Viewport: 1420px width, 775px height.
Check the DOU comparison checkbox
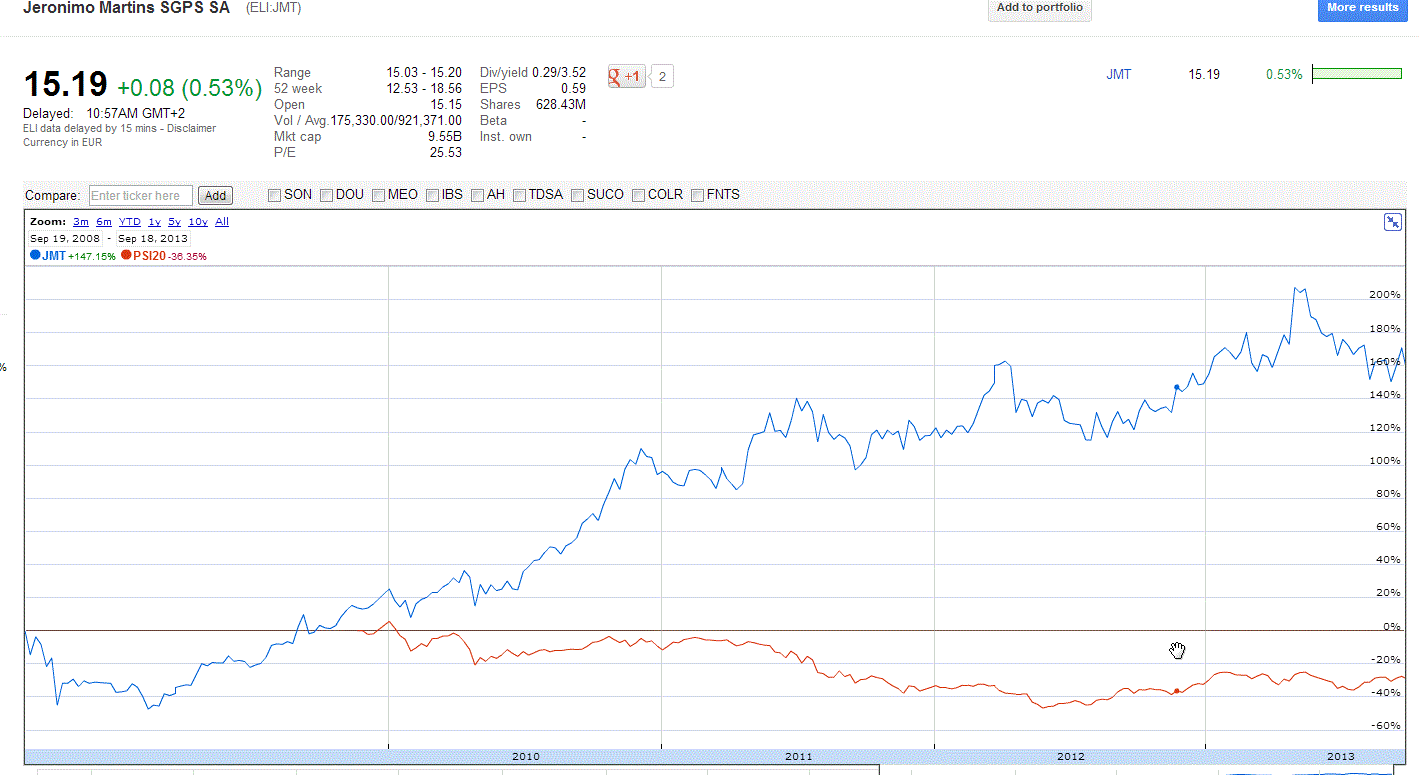(x=327, y=195)
